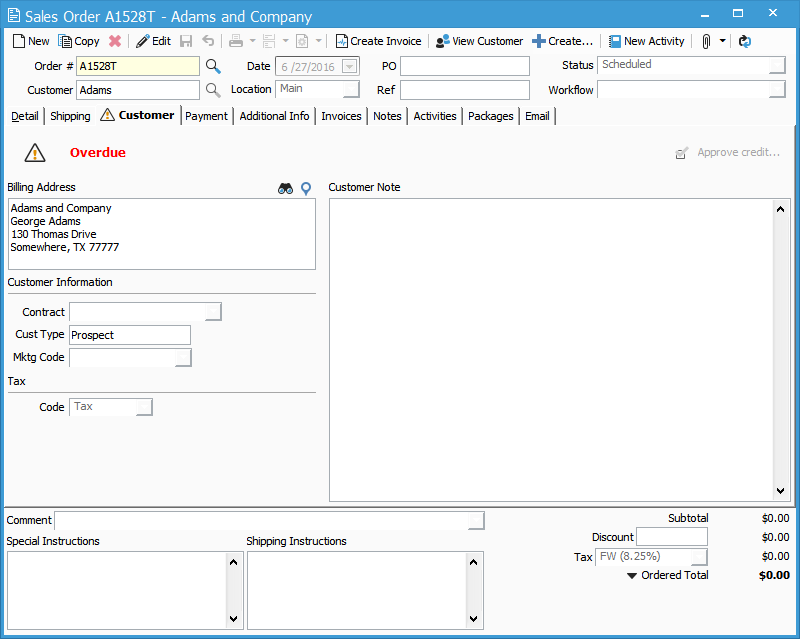
Task: Open the Date picker dropdown
Action: pos(349,67)
